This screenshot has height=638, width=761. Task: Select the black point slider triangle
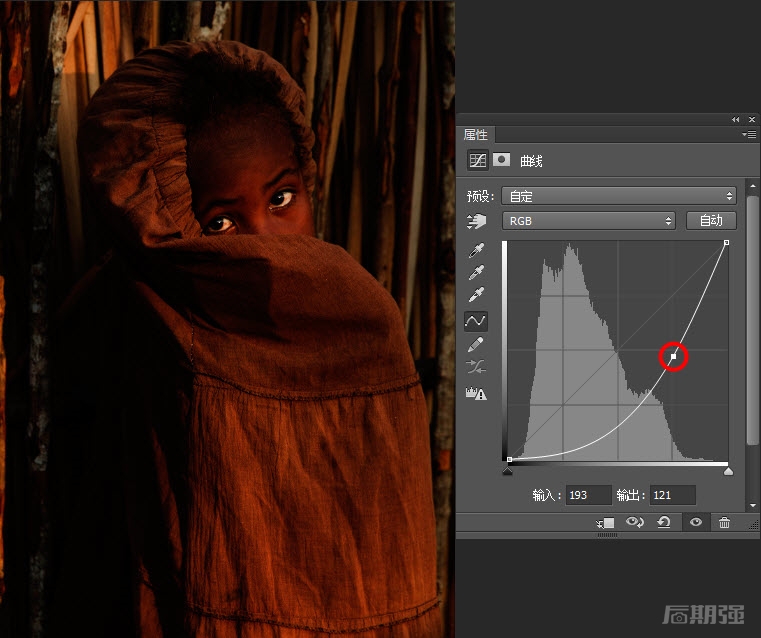coord(508,471)
